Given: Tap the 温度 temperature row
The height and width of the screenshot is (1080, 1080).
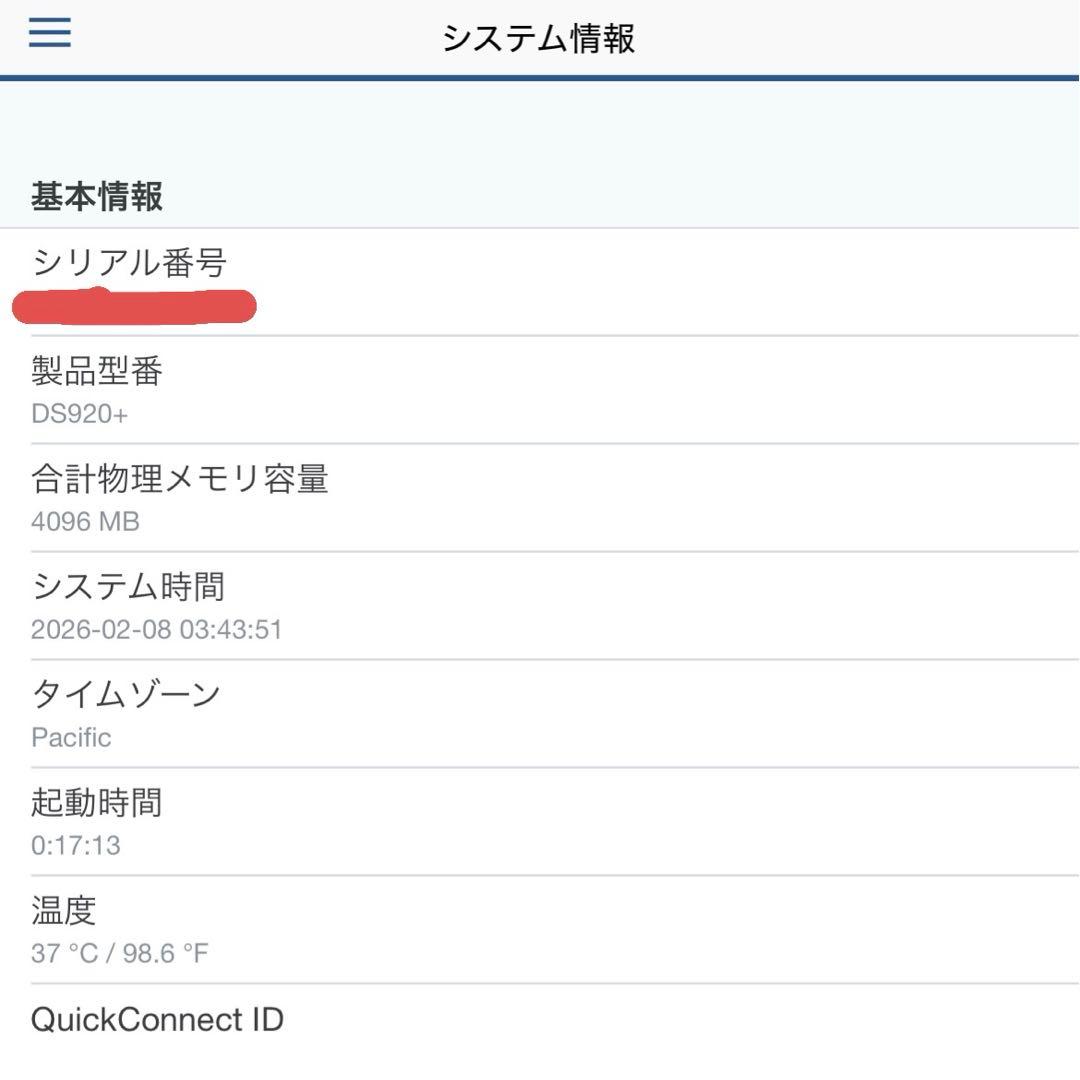Looking at the screenshot, I should [x=65, y=910].
